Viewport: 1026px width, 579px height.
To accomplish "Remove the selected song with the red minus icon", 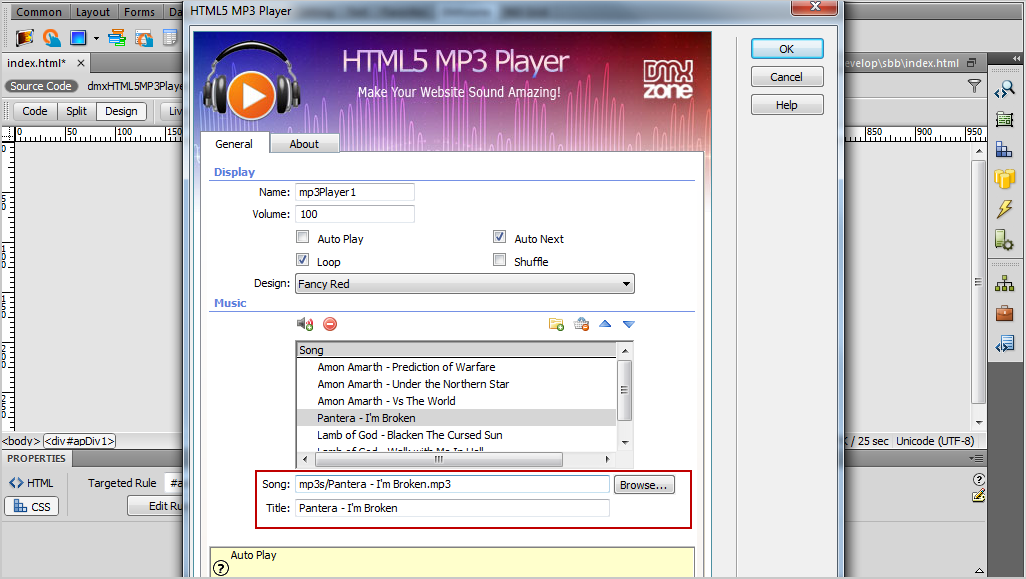I will click(330, 324).
